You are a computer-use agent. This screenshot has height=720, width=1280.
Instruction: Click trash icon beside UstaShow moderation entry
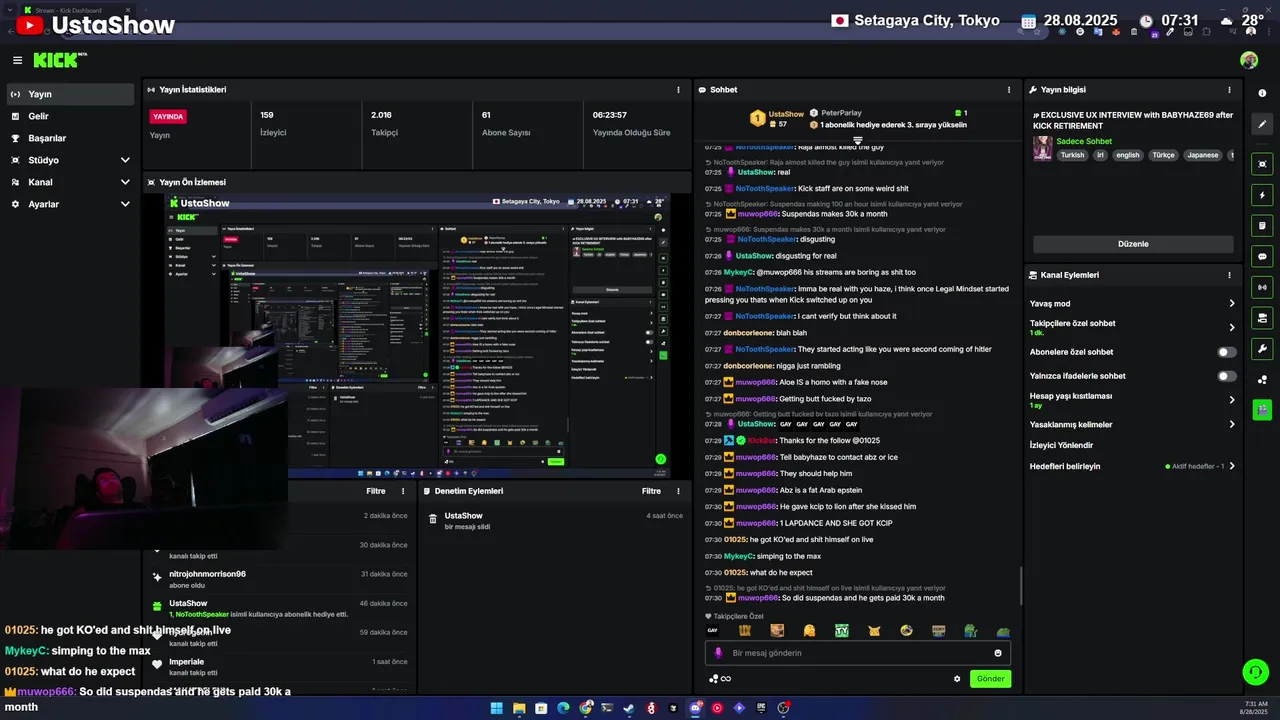click(433, 519)
